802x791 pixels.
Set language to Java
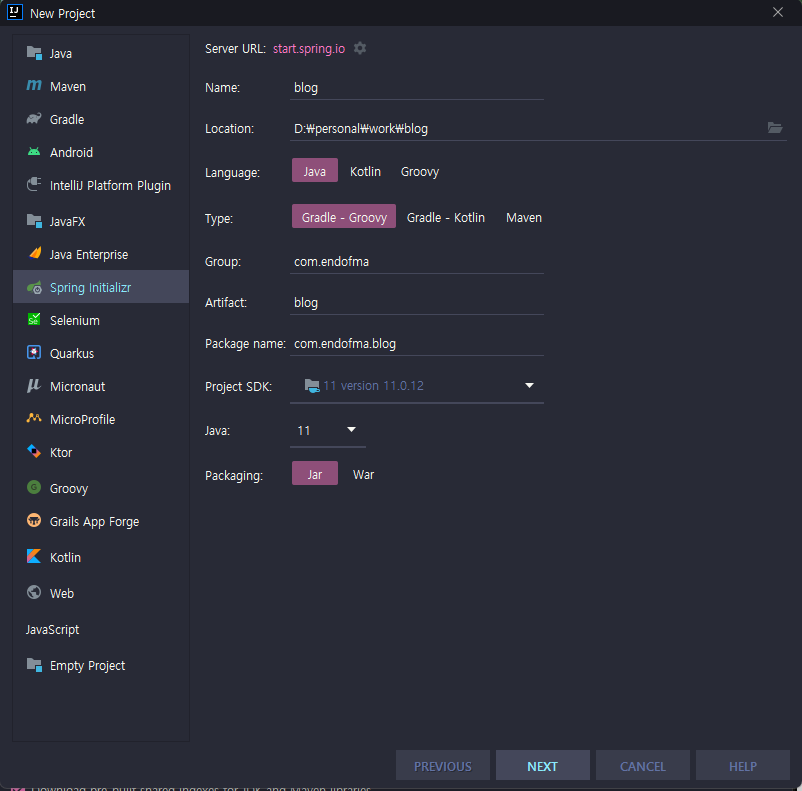[x=315, y=171]
